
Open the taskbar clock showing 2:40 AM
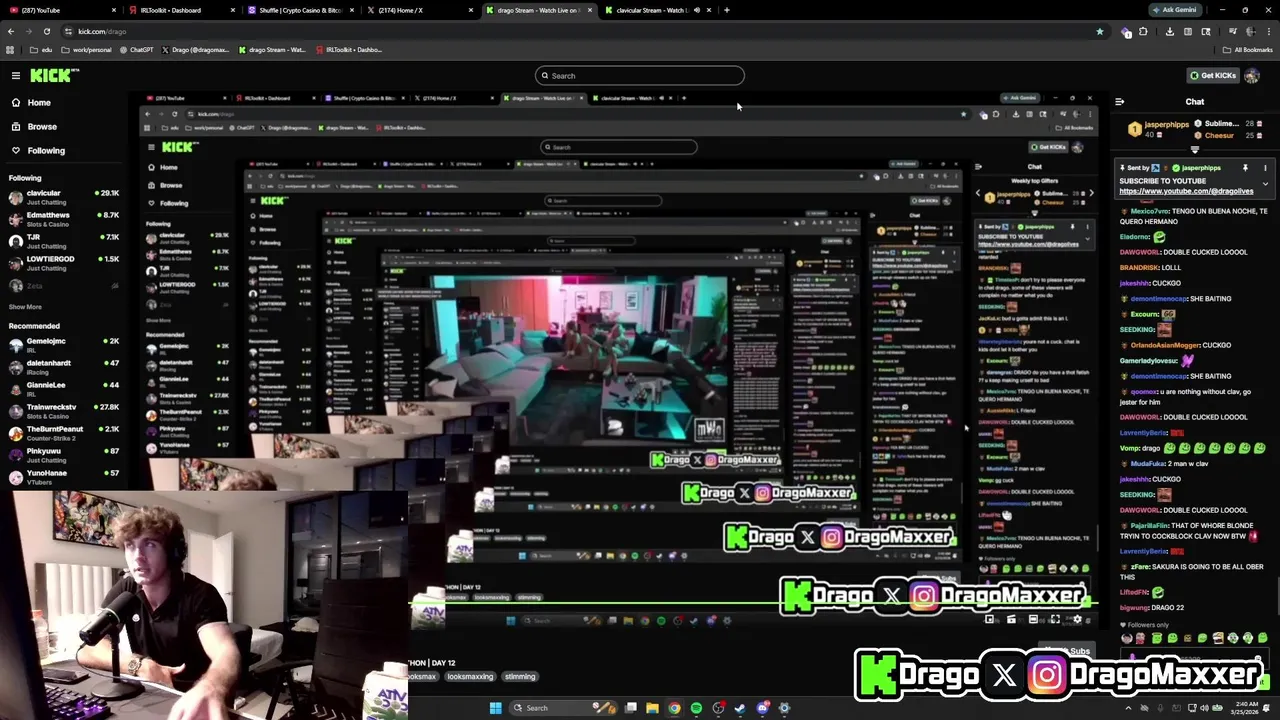coord(1245,708)
